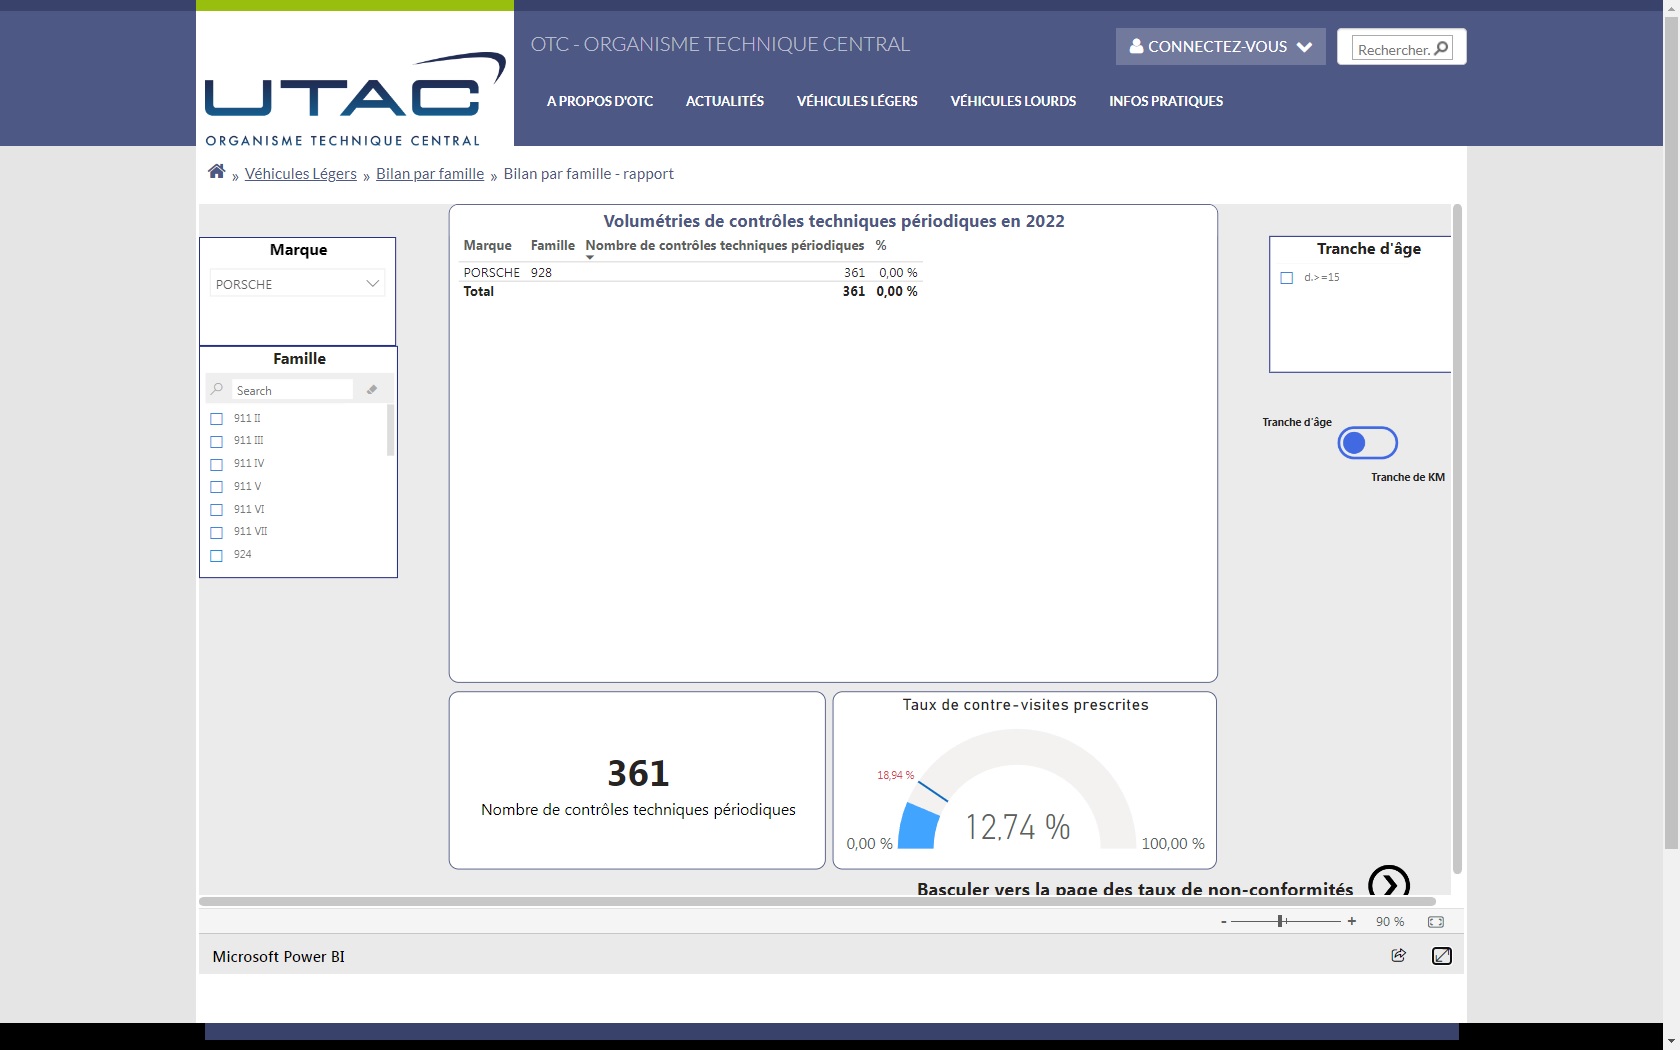Click the magnifier icon in Famille search
Screen dimensions: 1680x1050
click(217, 389)
